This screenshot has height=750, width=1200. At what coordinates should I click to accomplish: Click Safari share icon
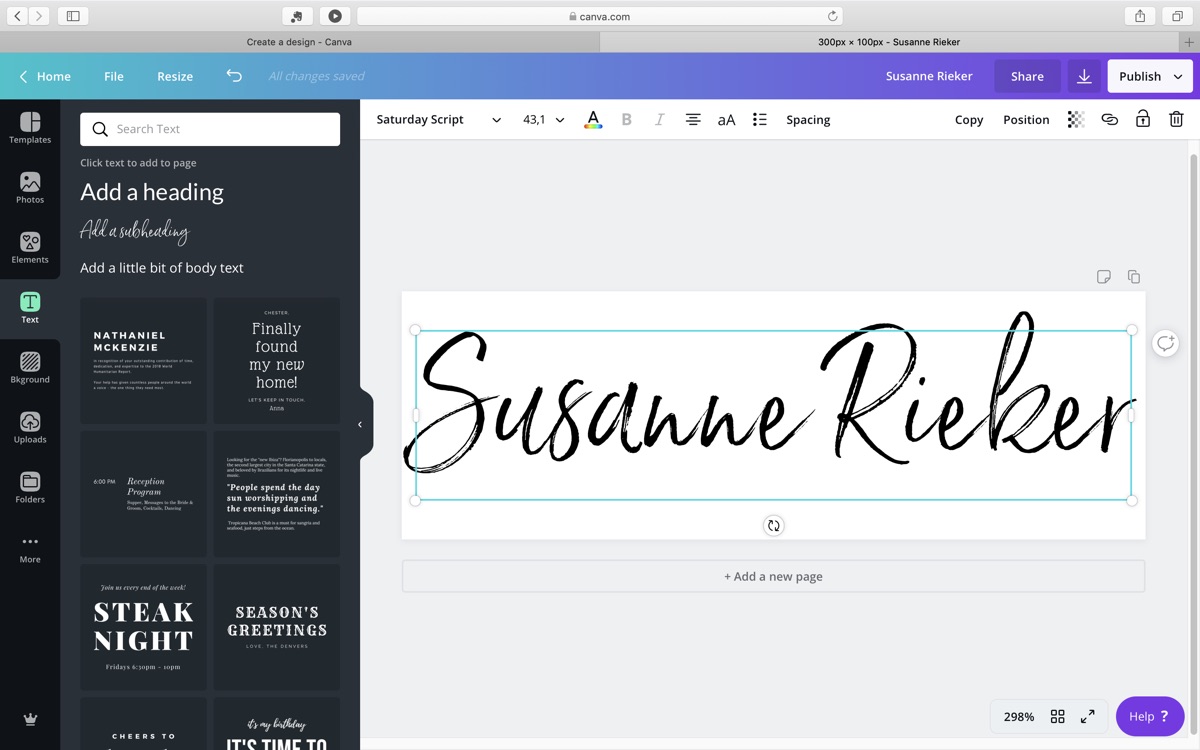[1140, 16]
